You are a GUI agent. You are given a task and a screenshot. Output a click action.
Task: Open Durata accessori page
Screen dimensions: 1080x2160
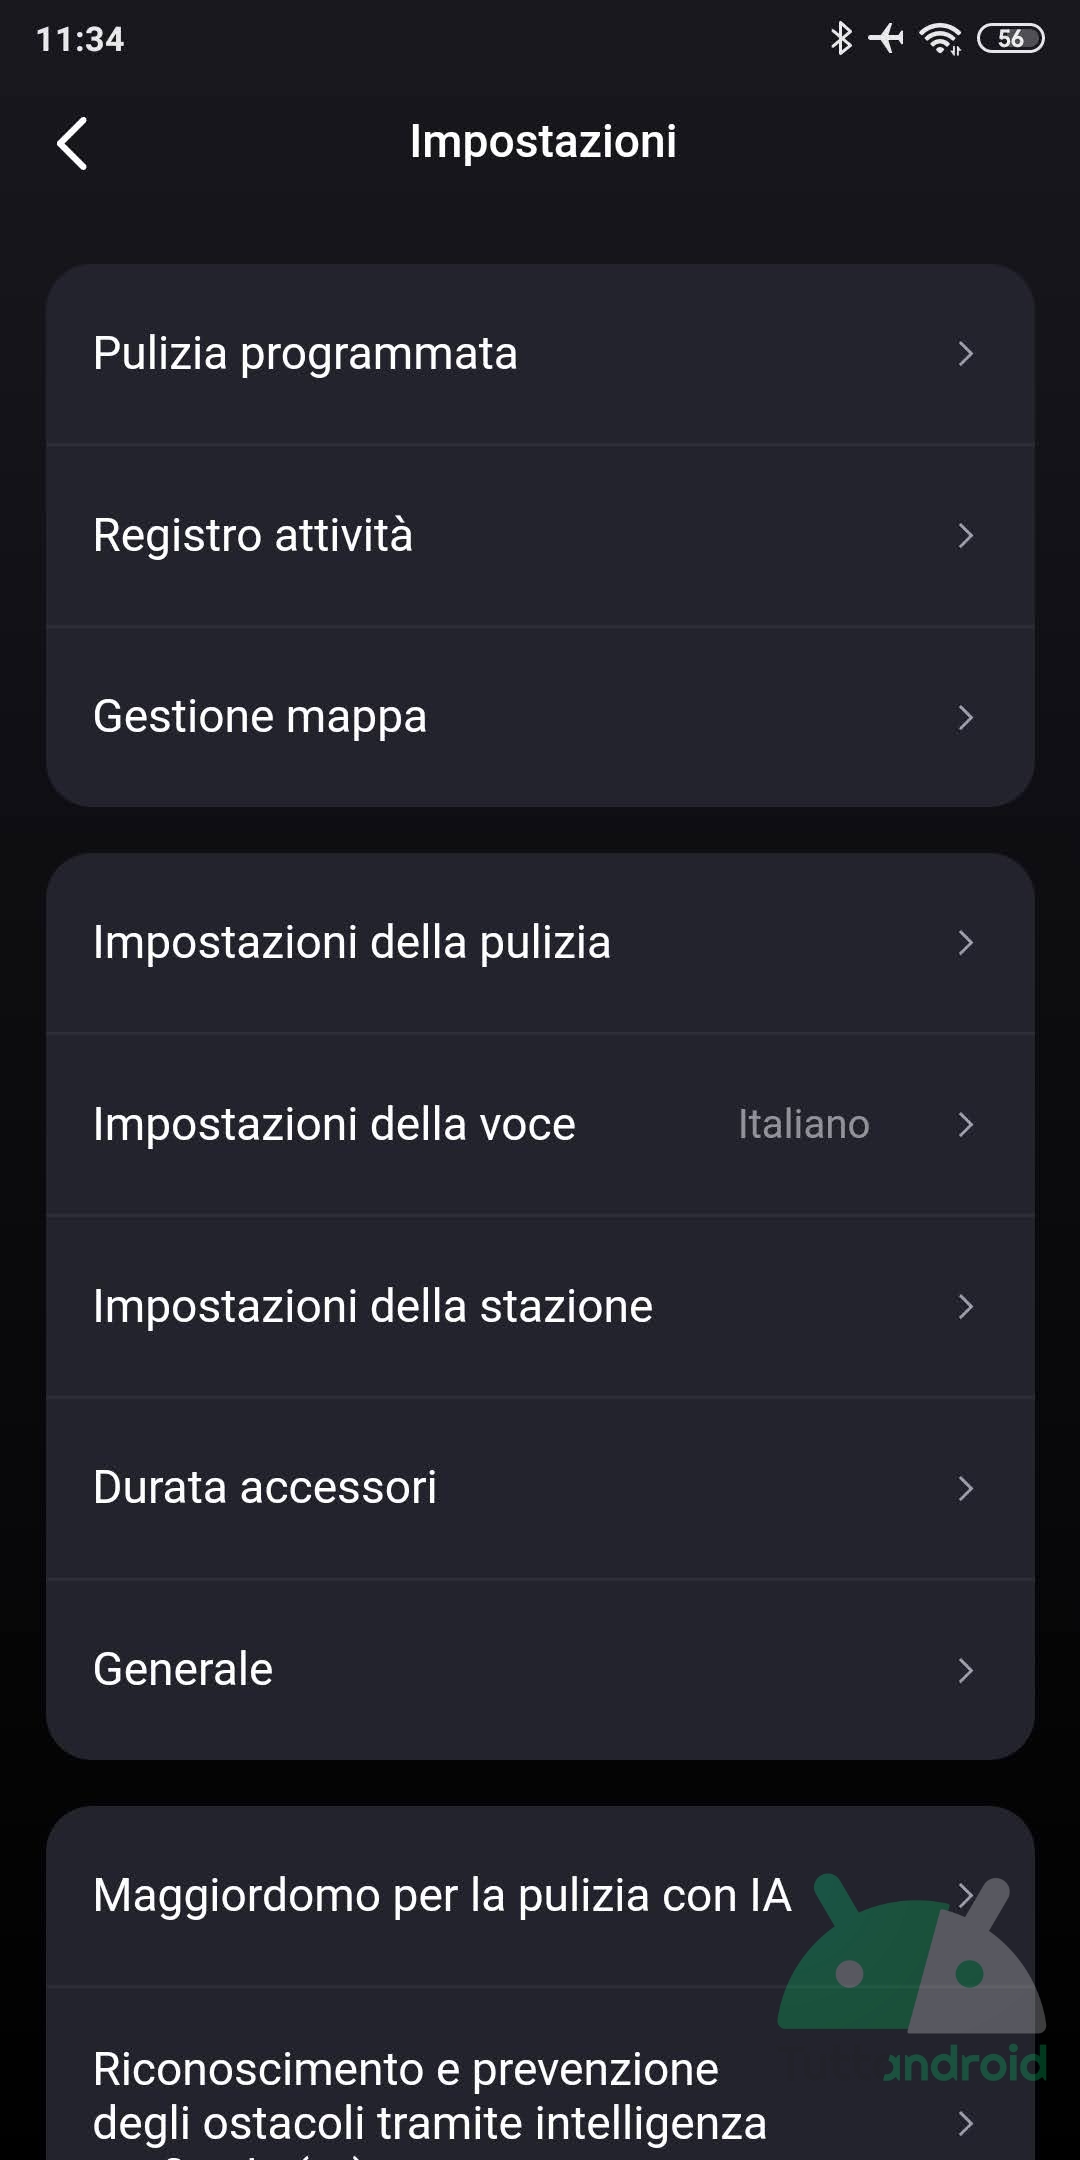[265, 1488]
